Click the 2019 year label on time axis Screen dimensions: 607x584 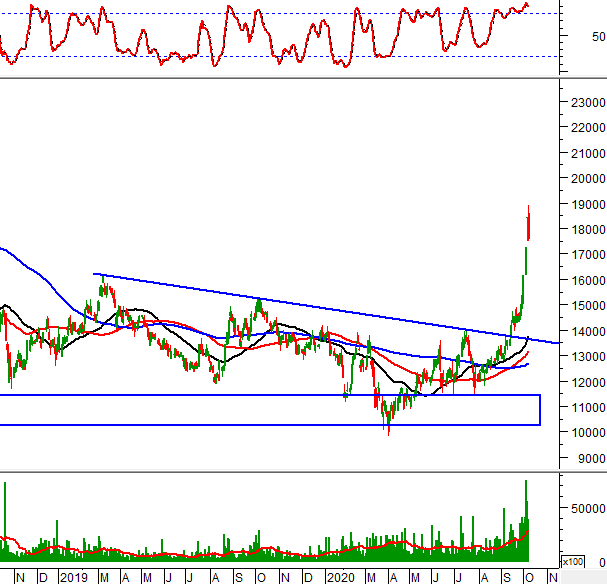(74, 578)
